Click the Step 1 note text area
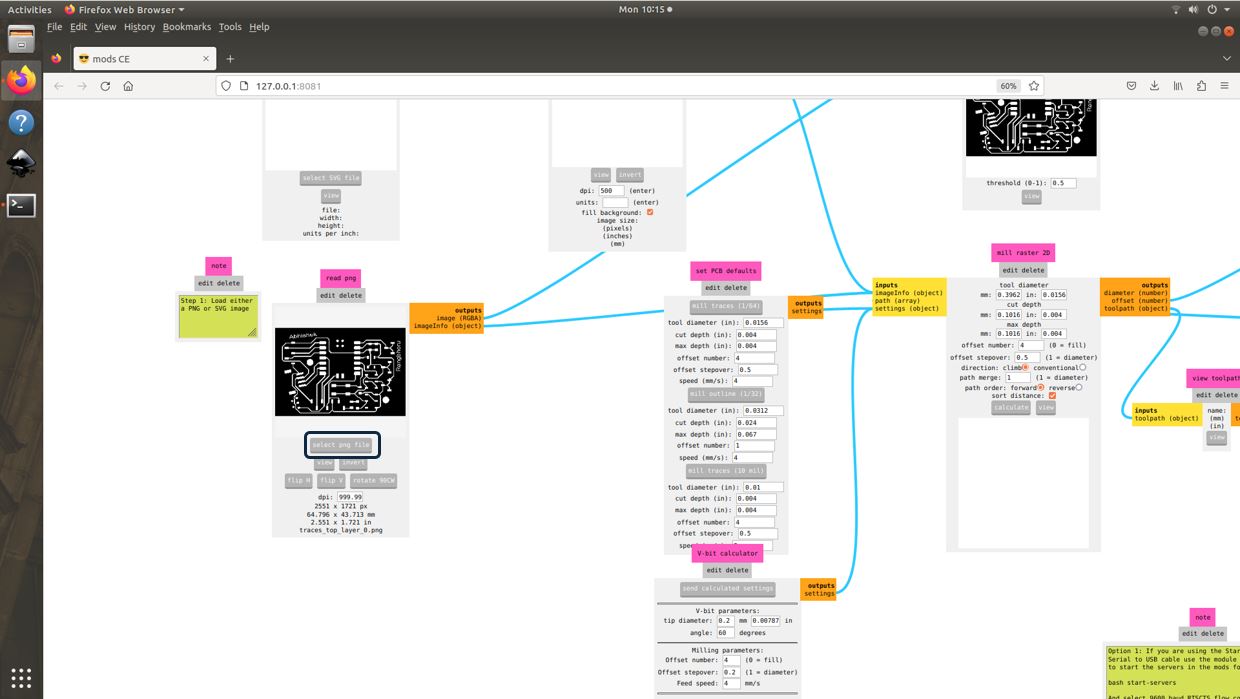1240x699 pixels. click(218, 316)
